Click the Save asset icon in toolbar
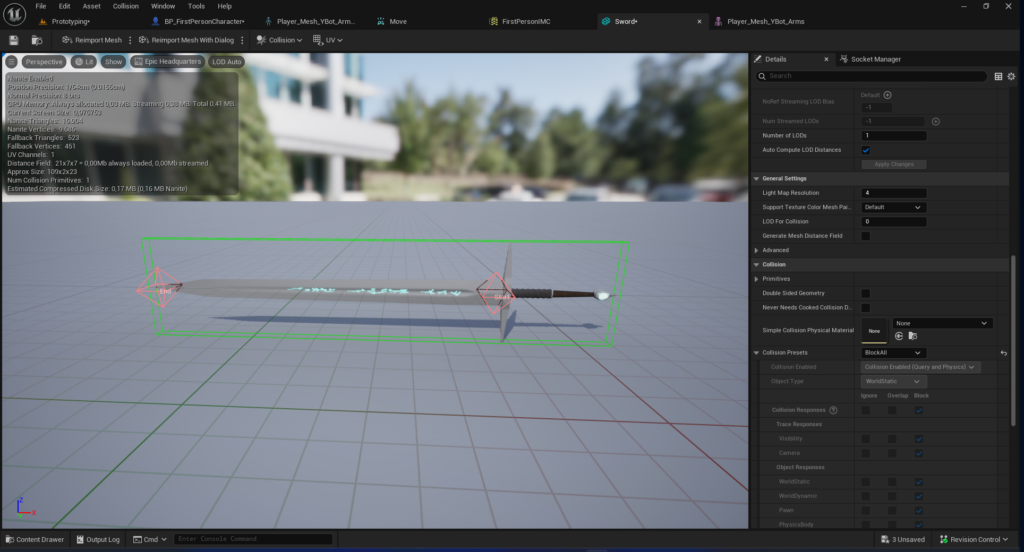 14,40
